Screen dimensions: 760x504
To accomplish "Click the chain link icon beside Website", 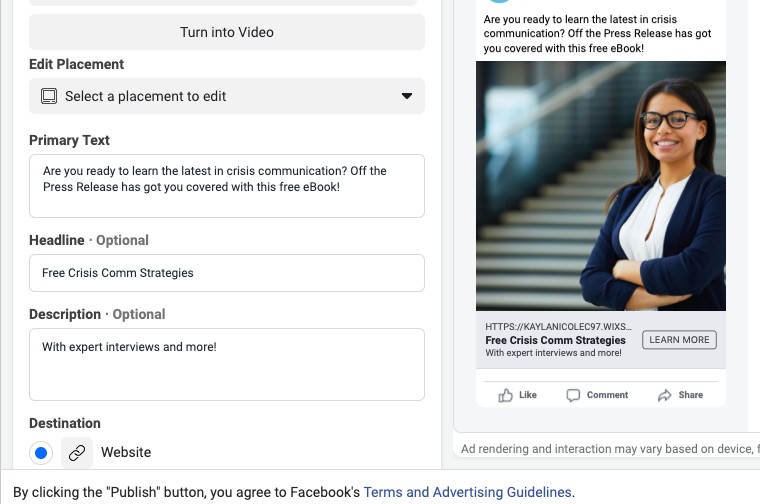I will click(x=77, y=453).
